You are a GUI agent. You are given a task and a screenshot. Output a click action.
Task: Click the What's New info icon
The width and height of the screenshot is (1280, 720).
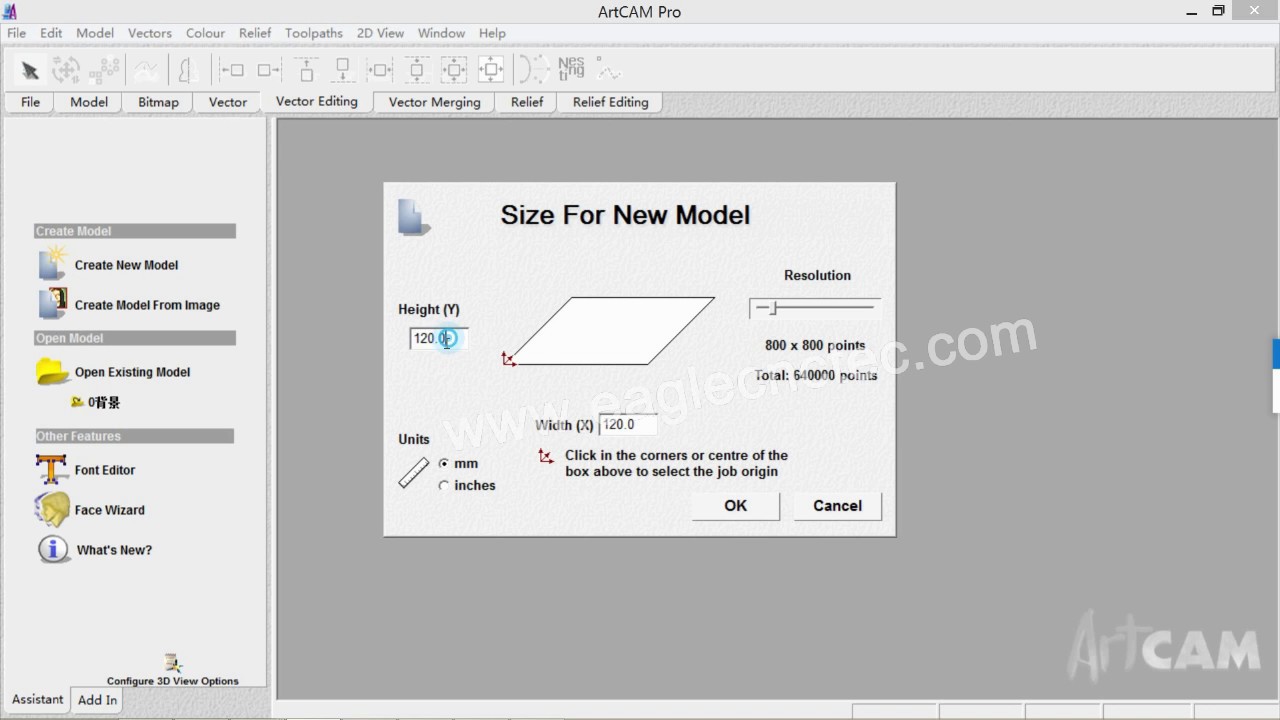coord(53,549)
